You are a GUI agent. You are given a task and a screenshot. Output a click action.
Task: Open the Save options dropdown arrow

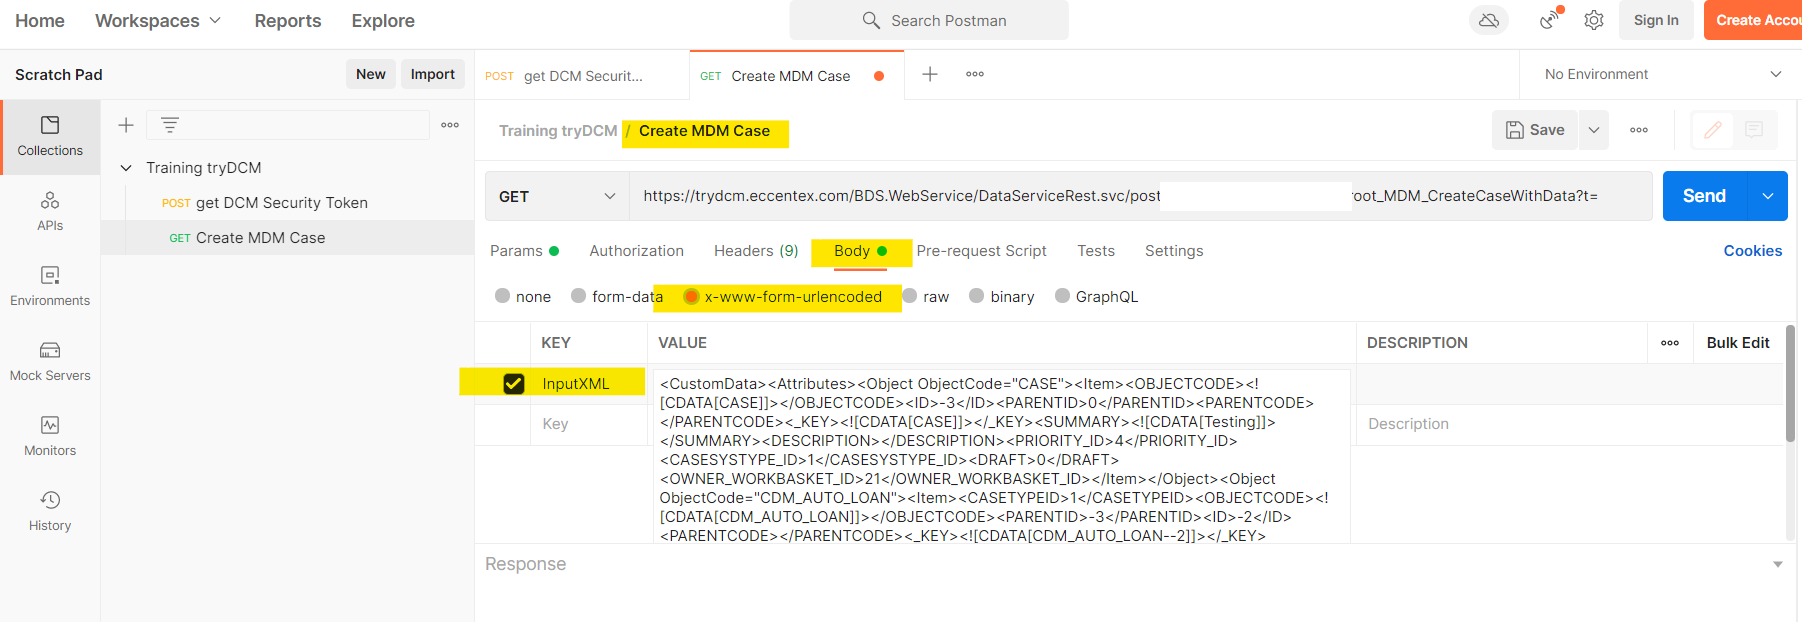(1594, 130)
